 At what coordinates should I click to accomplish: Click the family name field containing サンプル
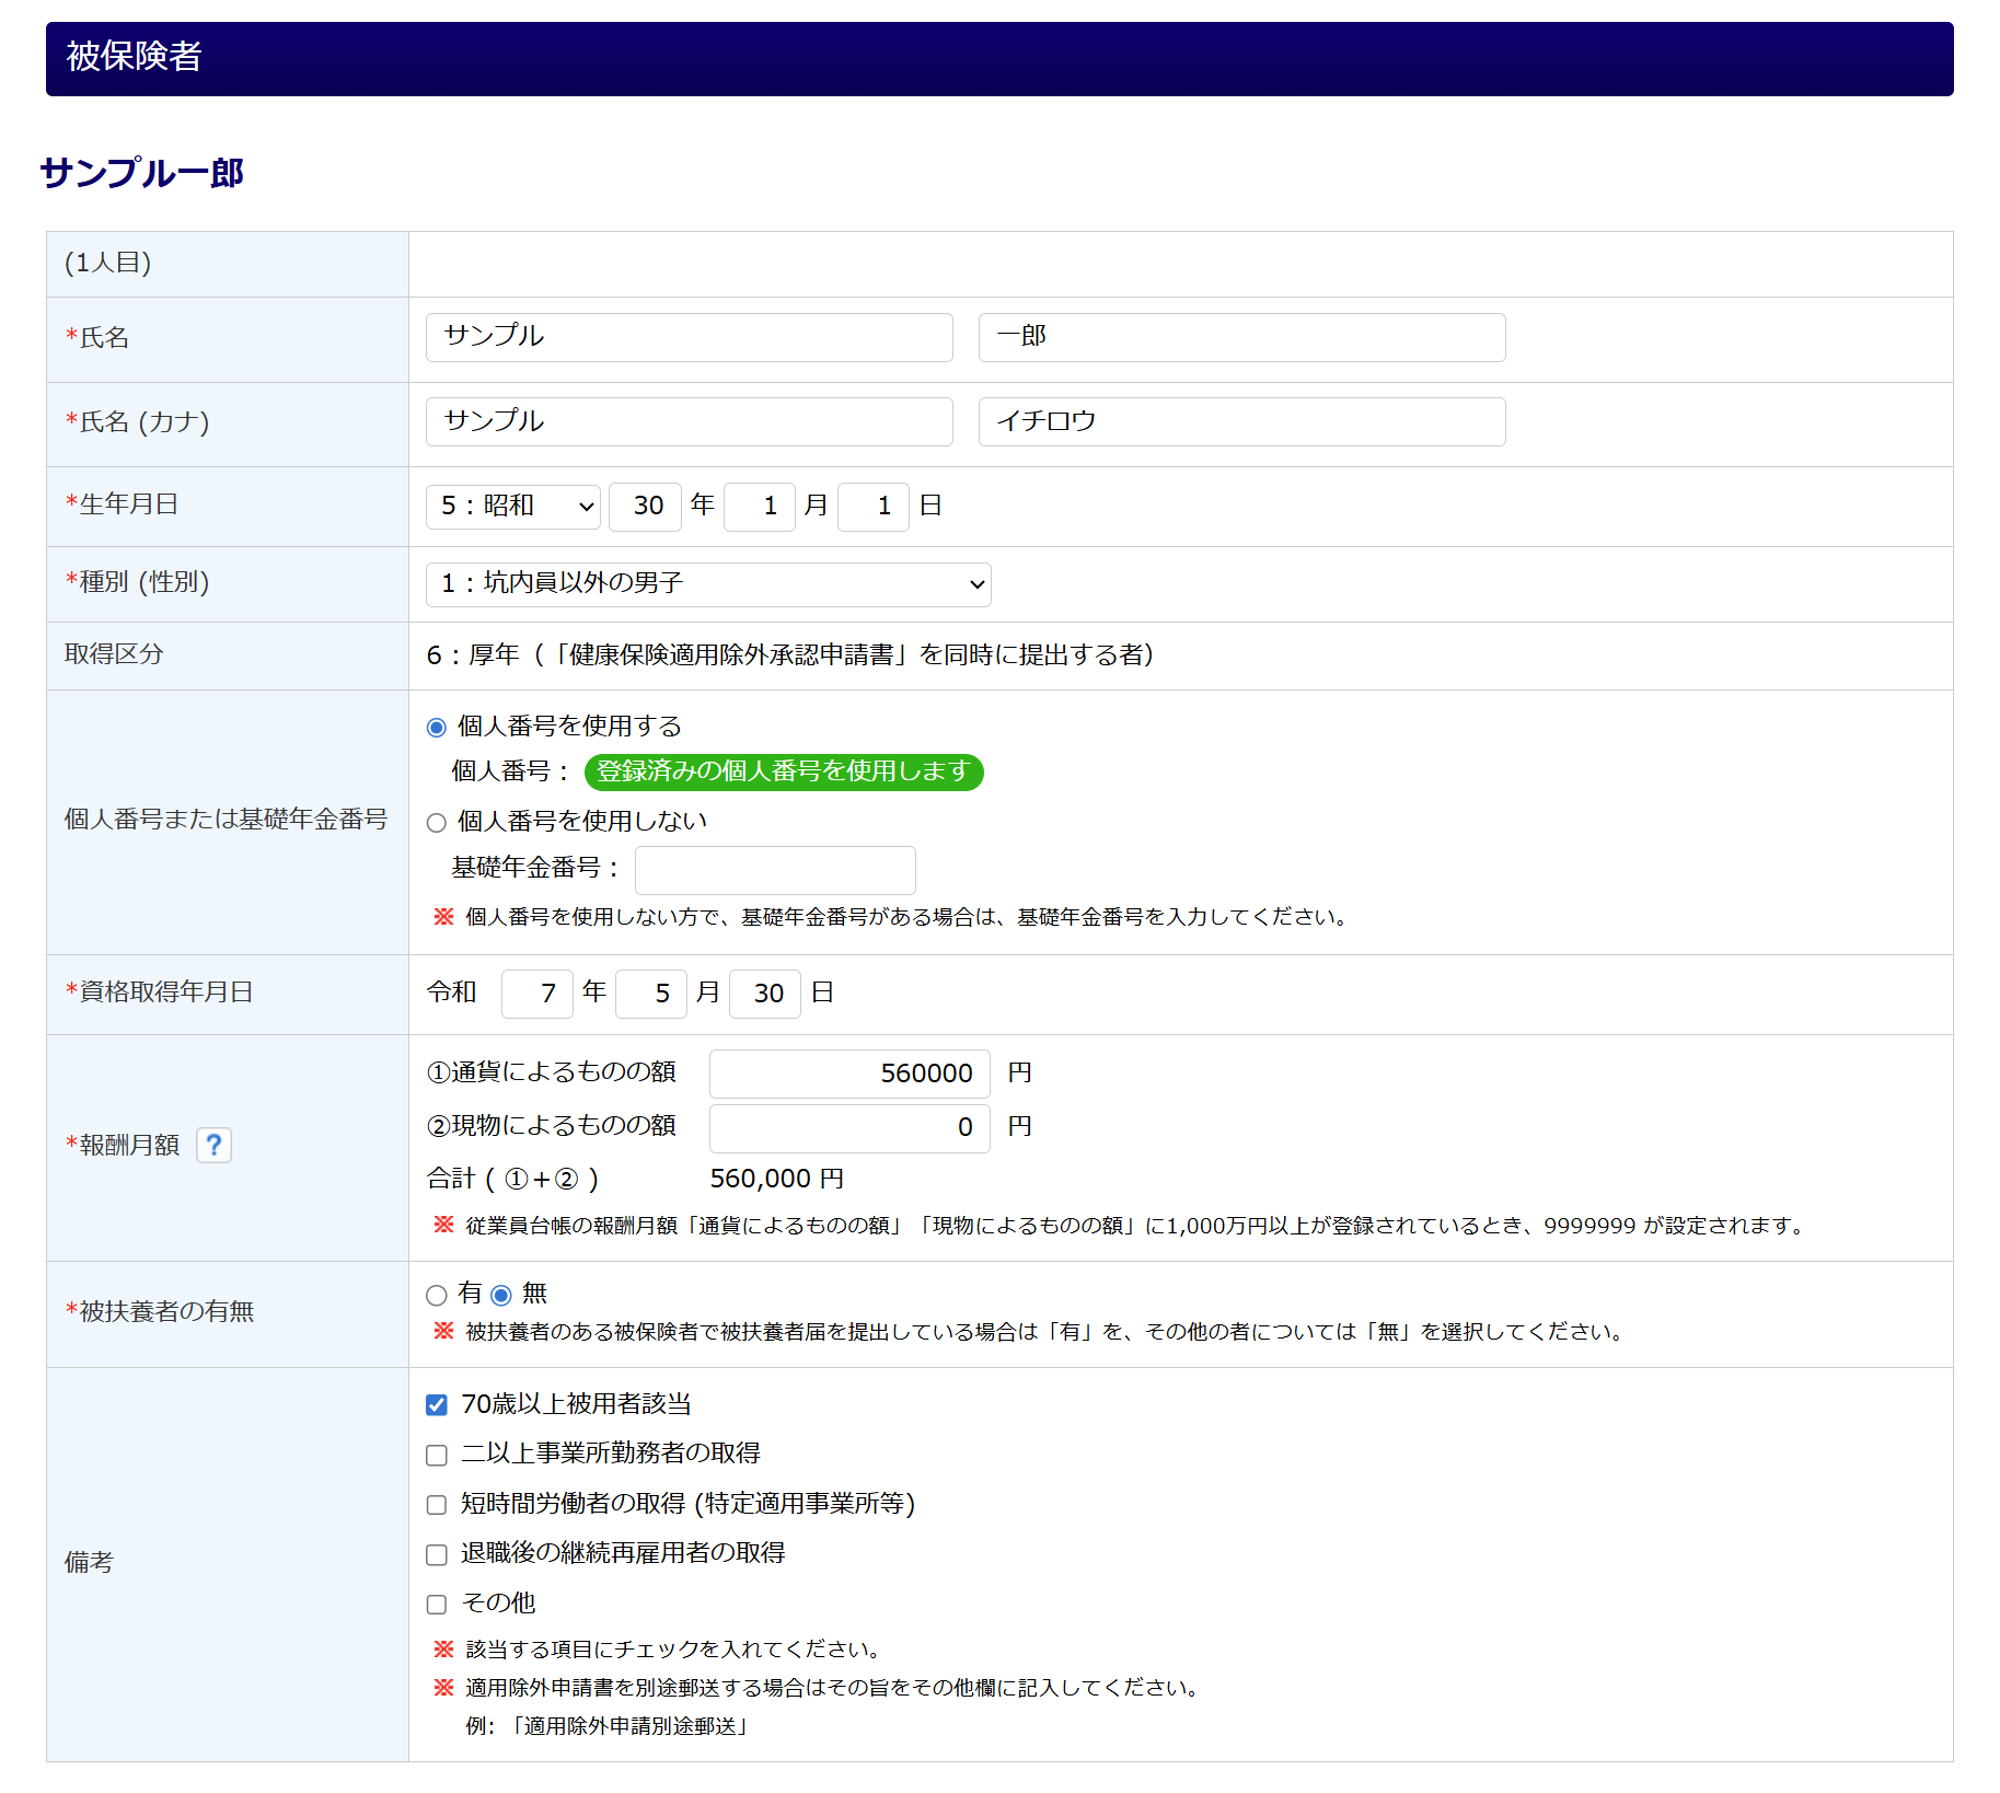[689, 337]
